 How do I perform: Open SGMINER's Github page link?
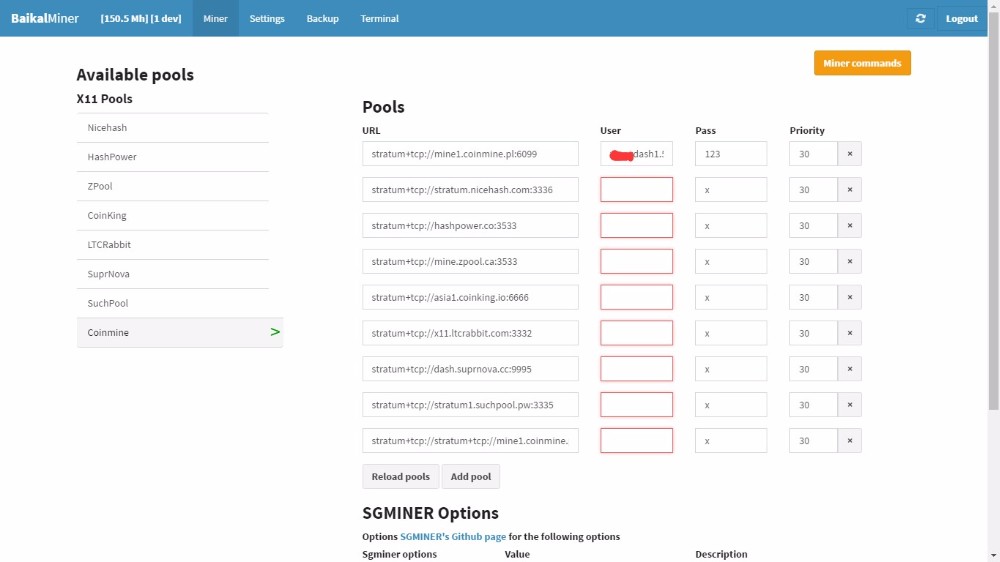pos(452,537)
